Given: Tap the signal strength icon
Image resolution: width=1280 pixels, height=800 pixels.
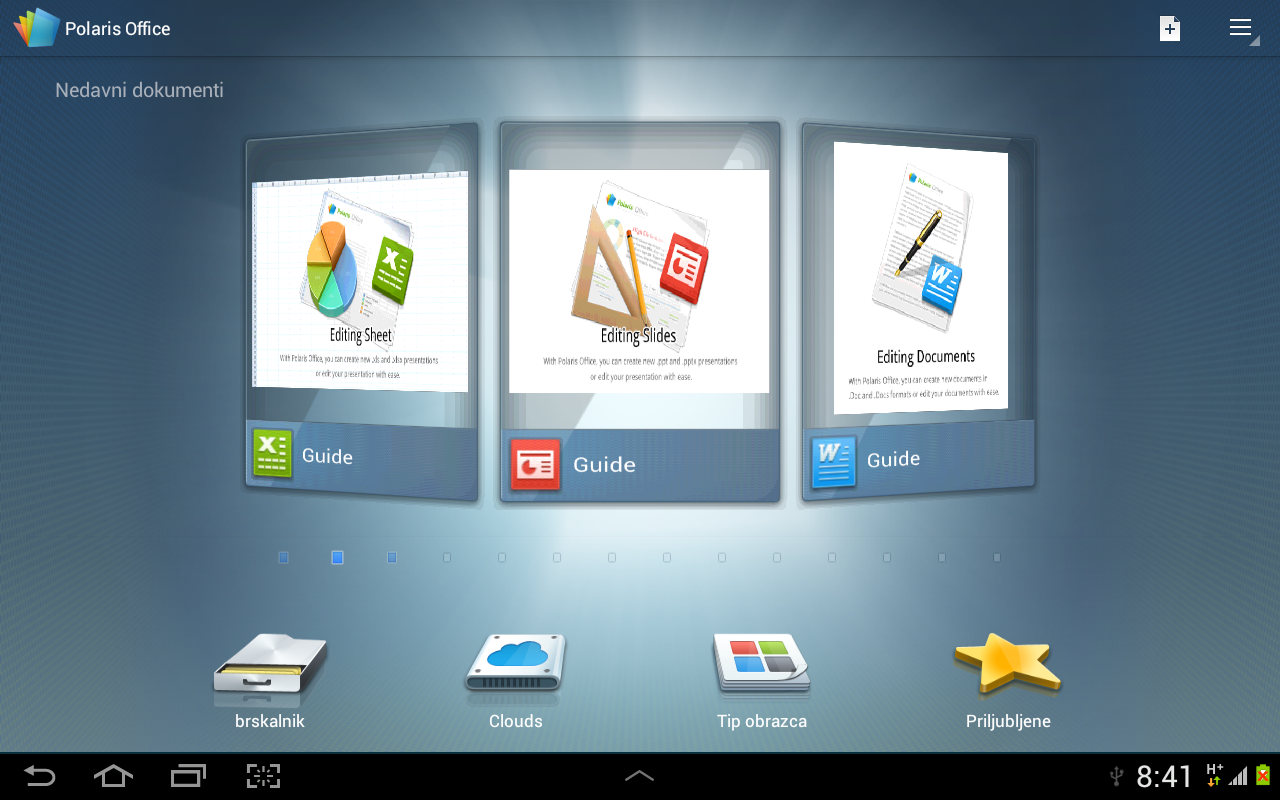Looking at the screenshot, I should click(x=1238, y=777).
